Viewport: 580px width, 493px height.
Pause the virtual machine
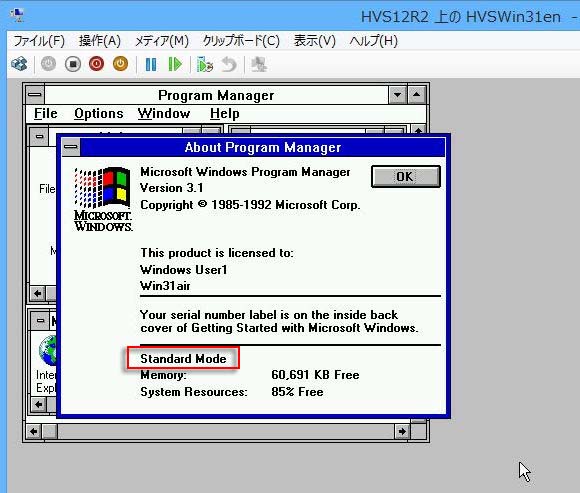coord(151,65)
